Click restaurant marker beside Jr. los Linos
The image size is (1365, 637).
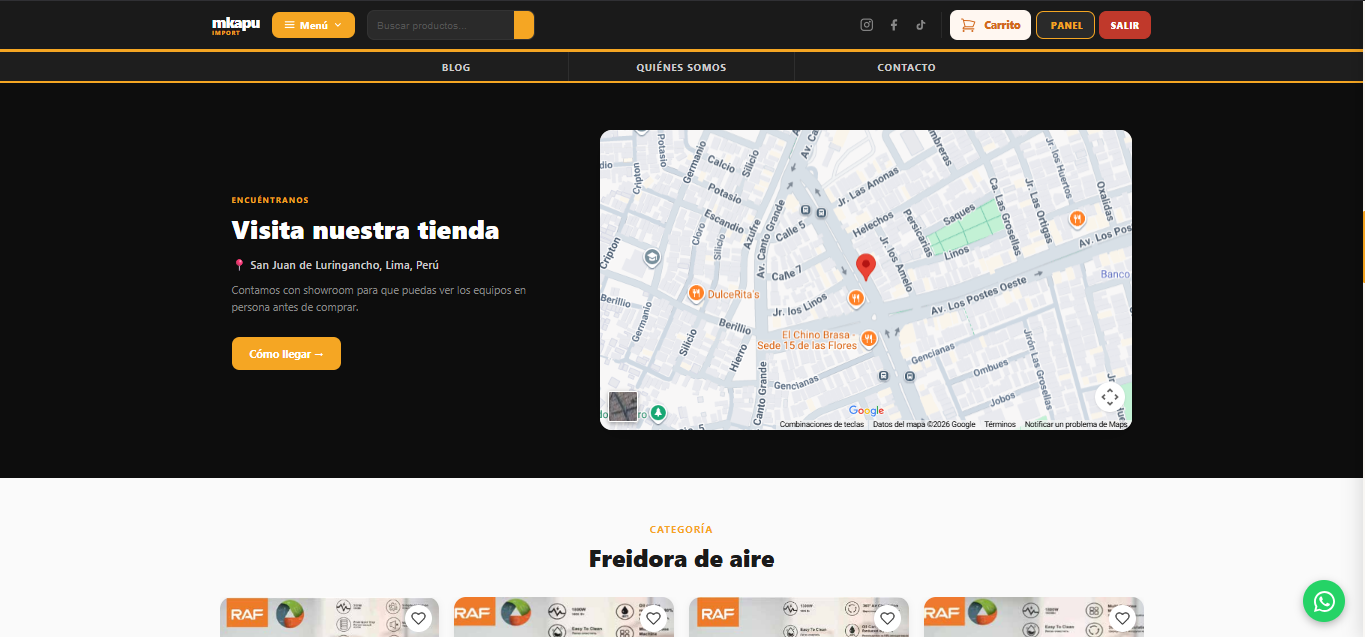(x=856, y=298)
